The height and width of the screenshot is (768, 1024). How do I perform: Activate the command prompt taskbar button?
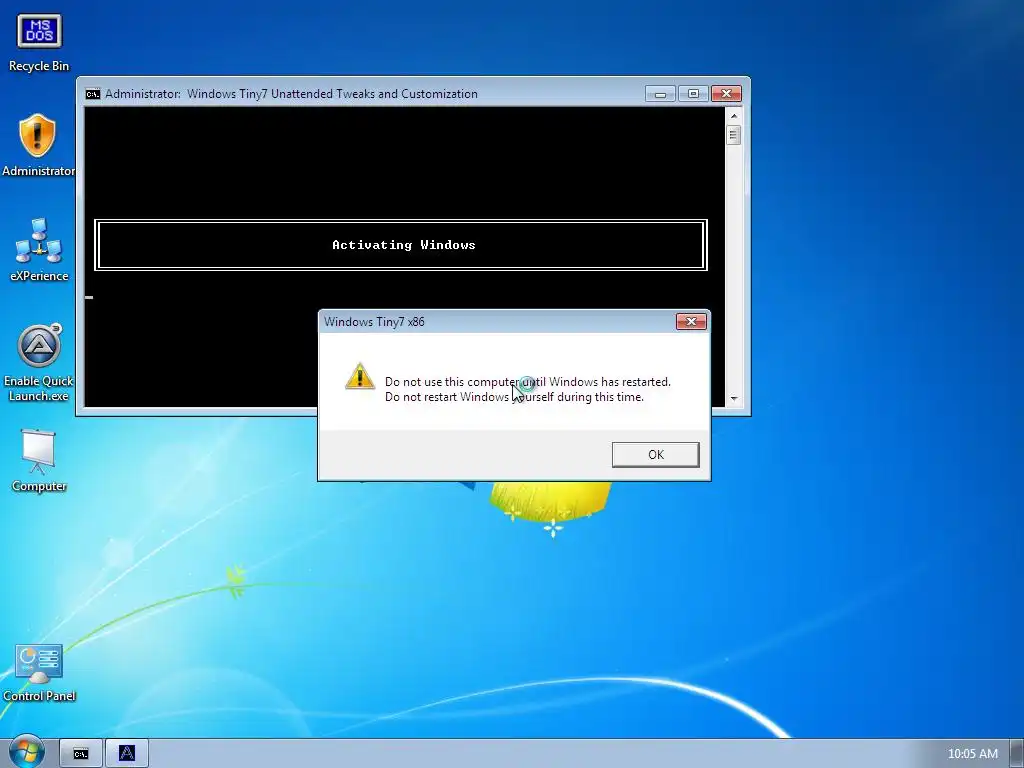click(x=81, y=754)
